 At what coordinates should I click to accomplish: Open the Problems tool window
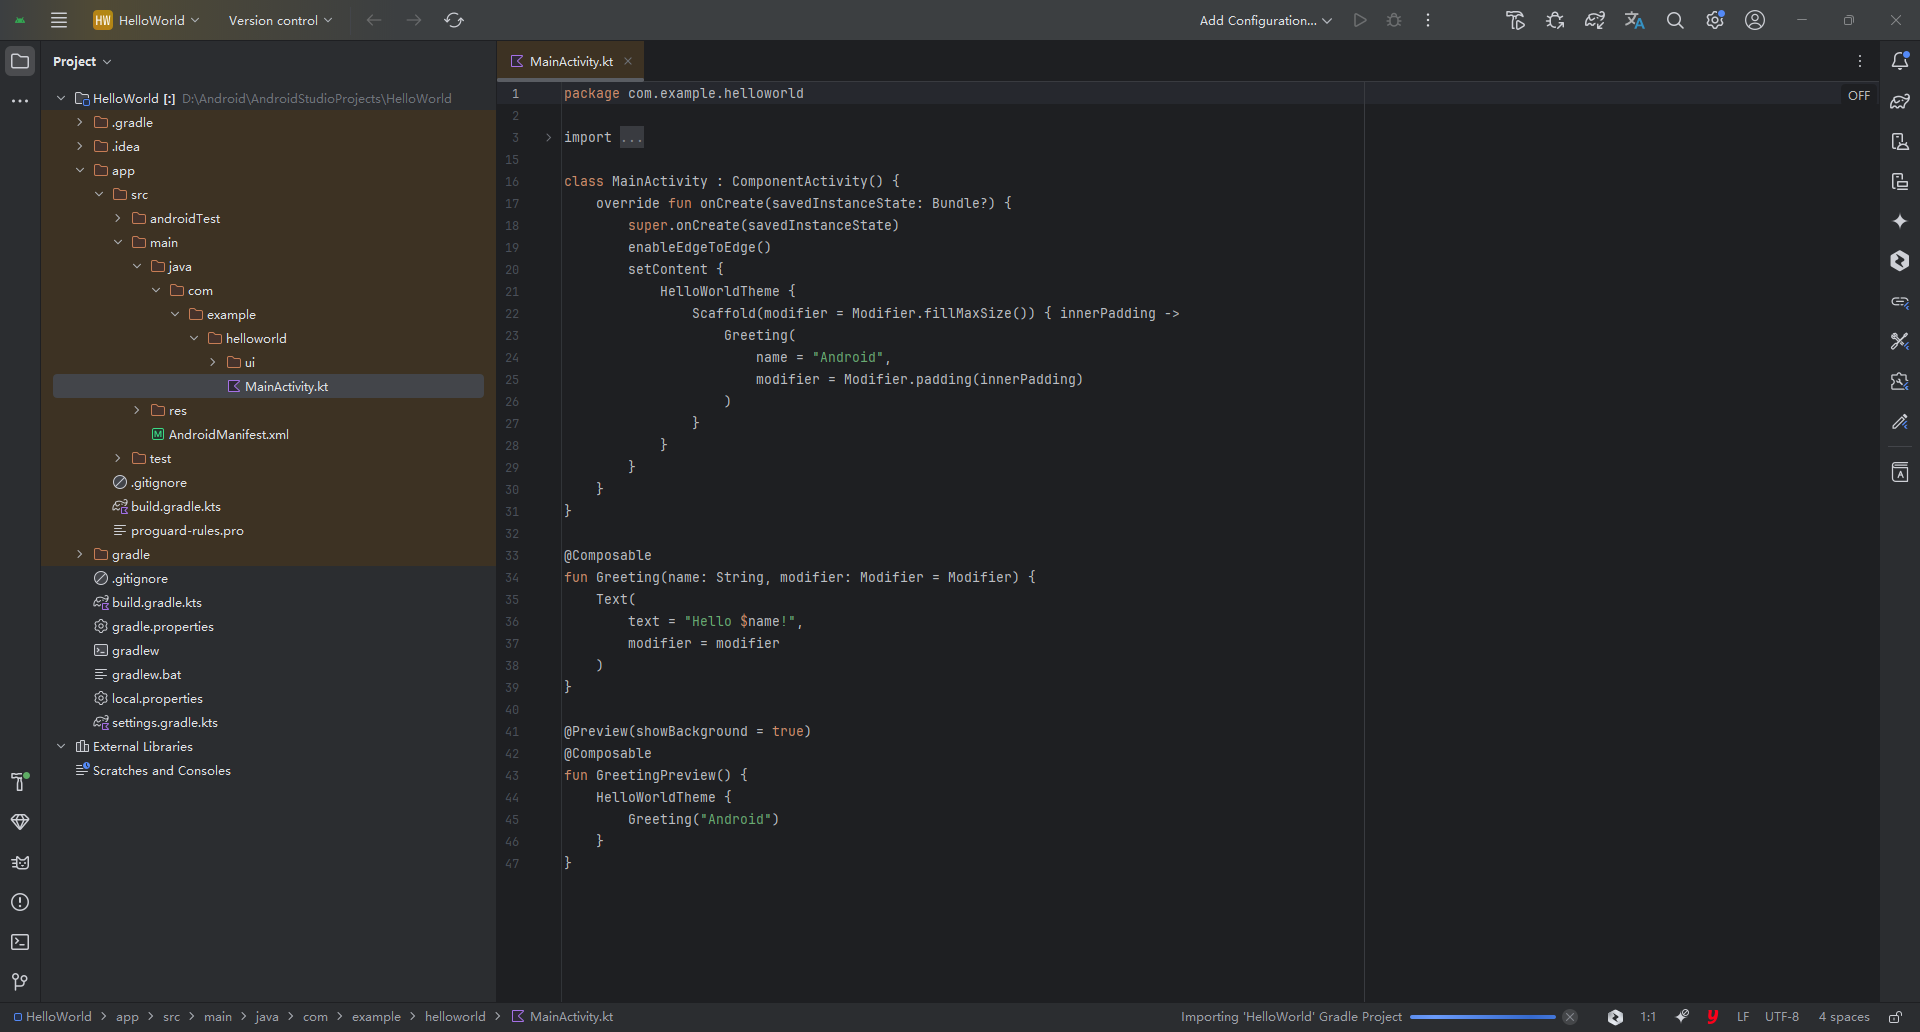coord(19,902)
